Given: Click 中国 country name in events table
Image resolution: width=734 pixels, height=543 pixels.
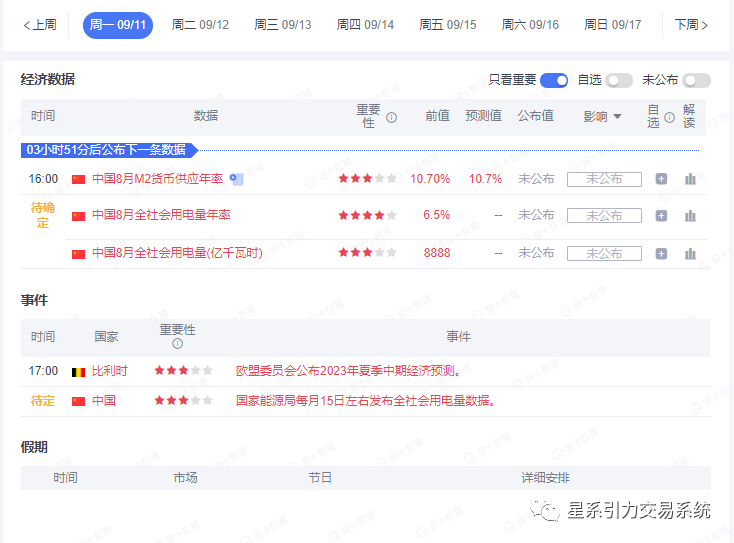Looking at the screenshot, I should tap(103, 401).
